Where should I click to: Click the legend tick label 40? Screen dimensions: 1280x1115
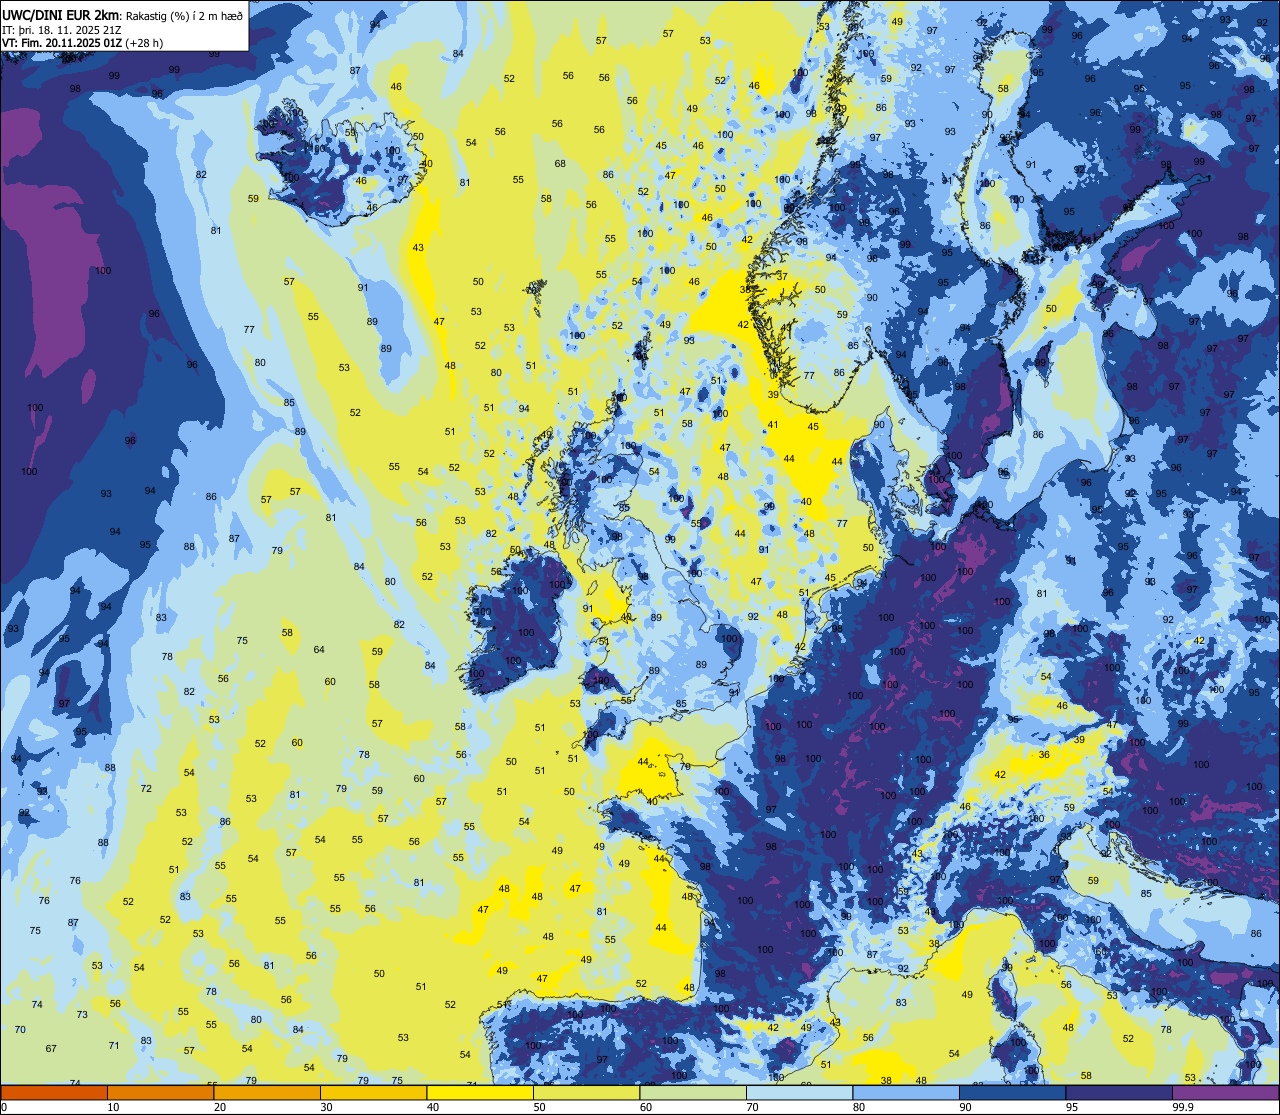pyautogui.click(x=433, y=1107)
